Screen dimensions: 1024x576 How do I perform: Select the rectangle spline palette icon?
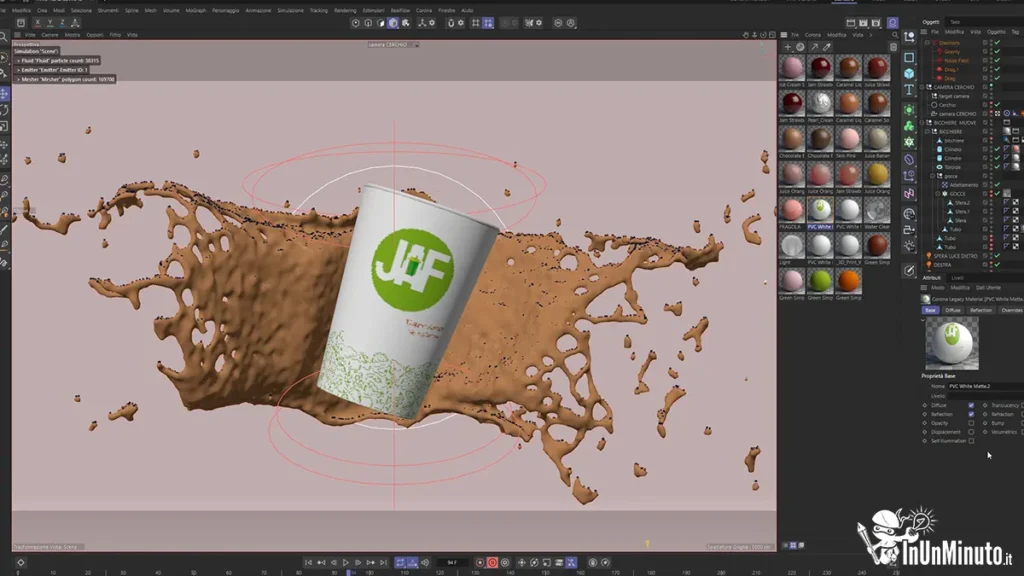(x=909, y=57)
